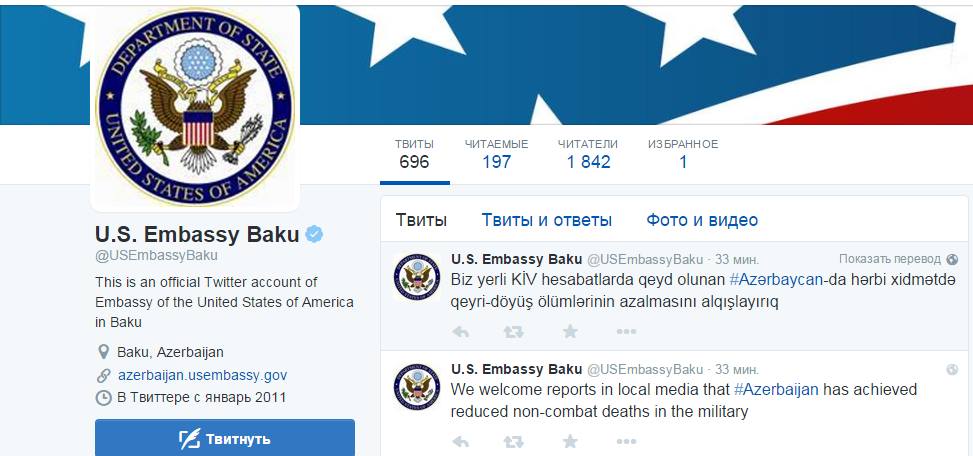Switch to Твиты и ответы tab
Image resolution: width=973 pixels, height=456 pixels.
547,220
